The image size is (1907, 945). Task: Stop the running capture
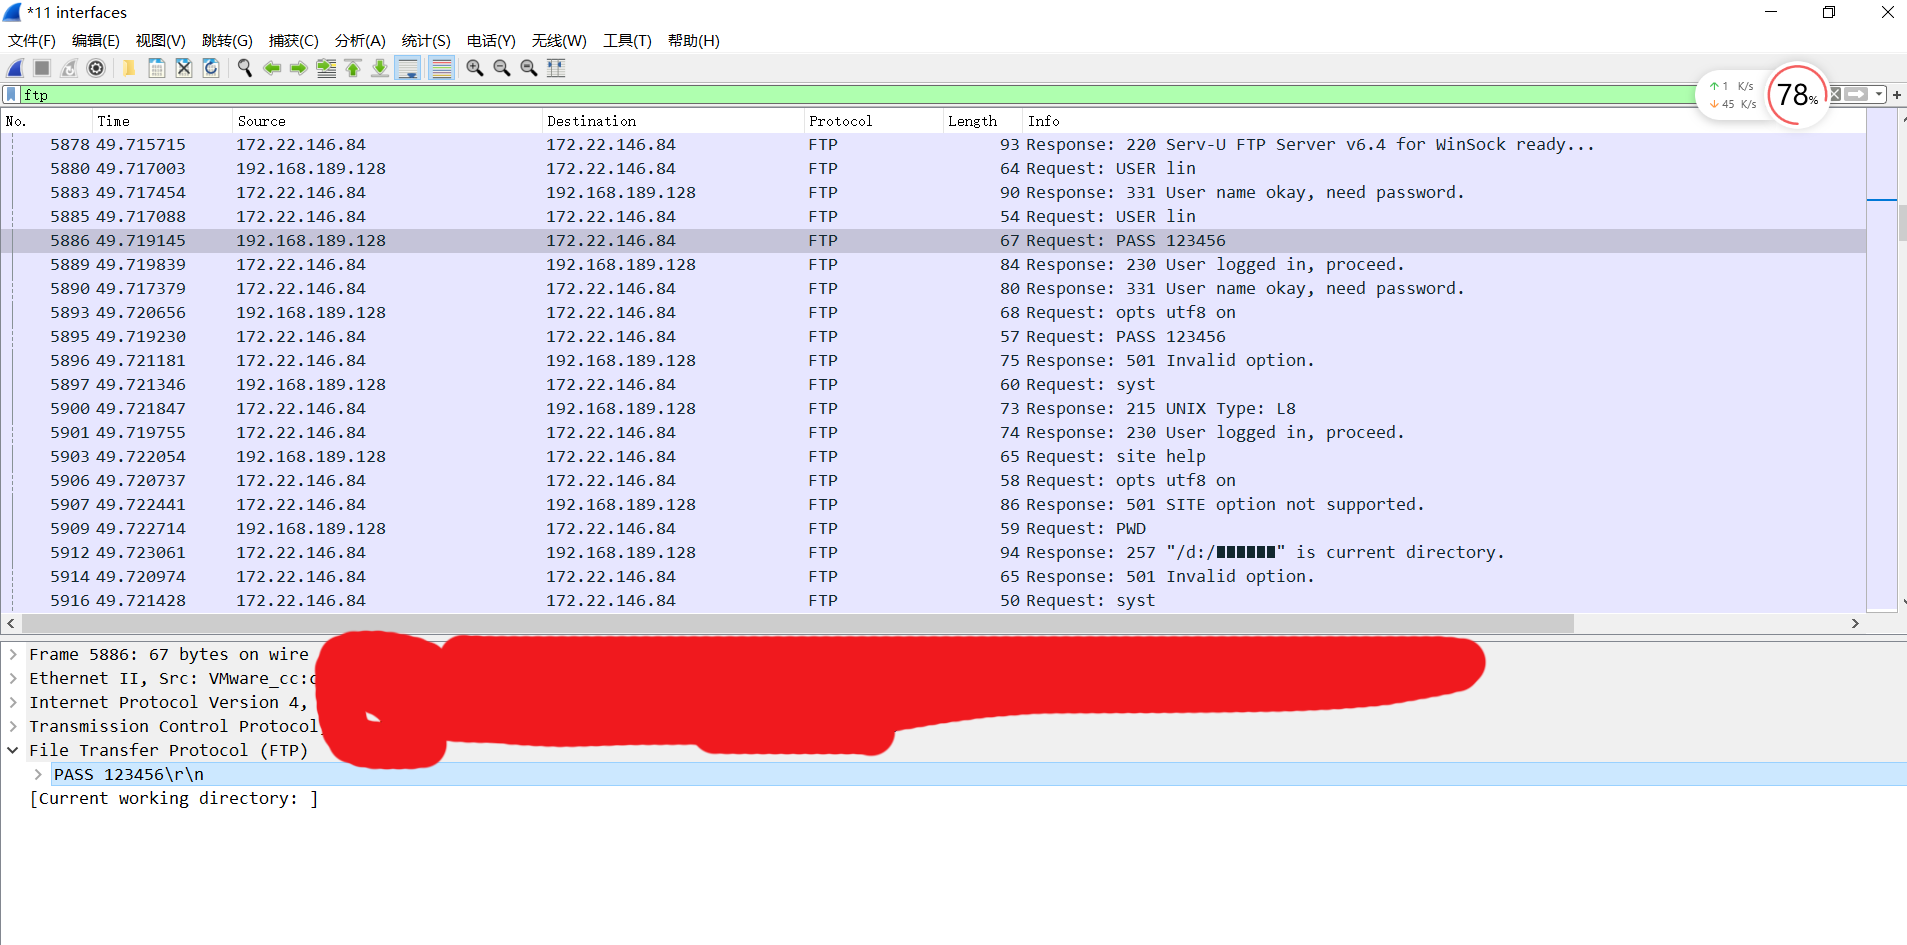[41, 68]
